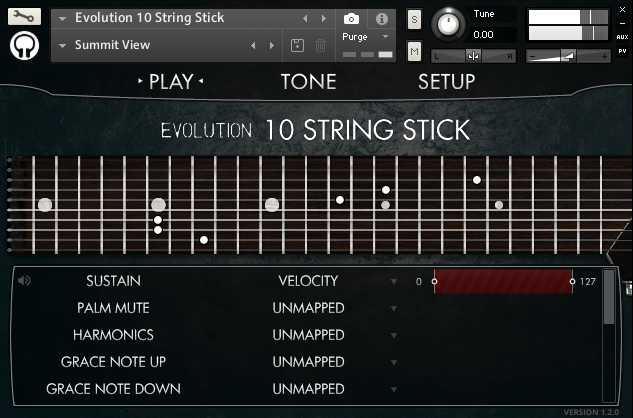Select the previous snapshot arrow

click(x=253, y=46)
